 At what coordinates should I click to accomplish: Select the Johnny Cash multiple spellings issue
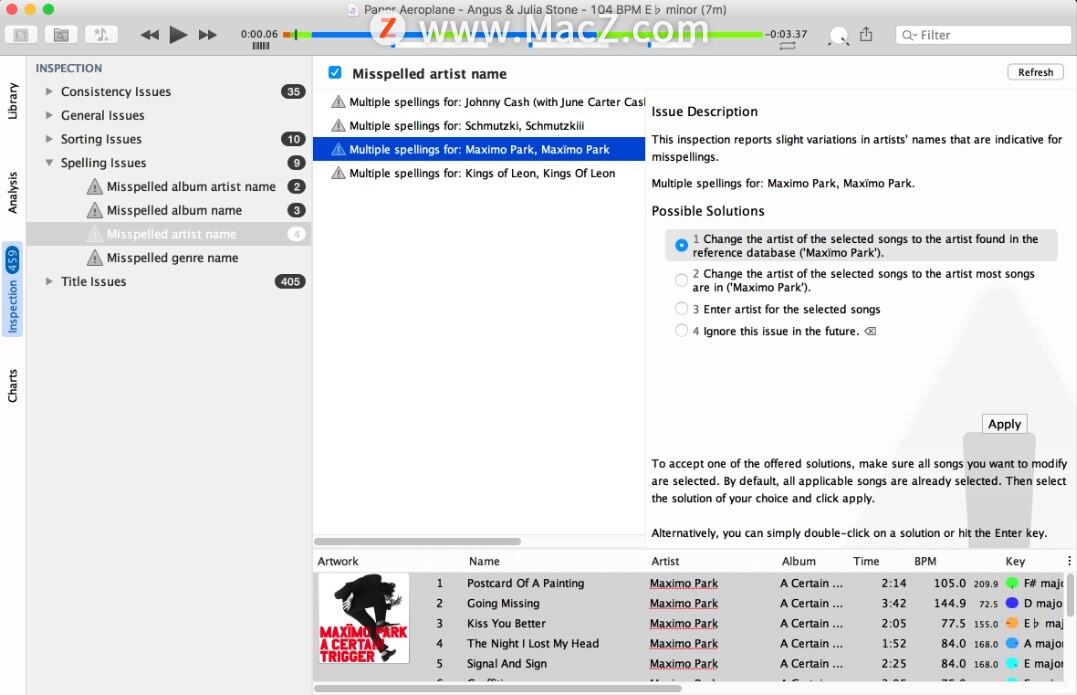(x=479, y=102)
